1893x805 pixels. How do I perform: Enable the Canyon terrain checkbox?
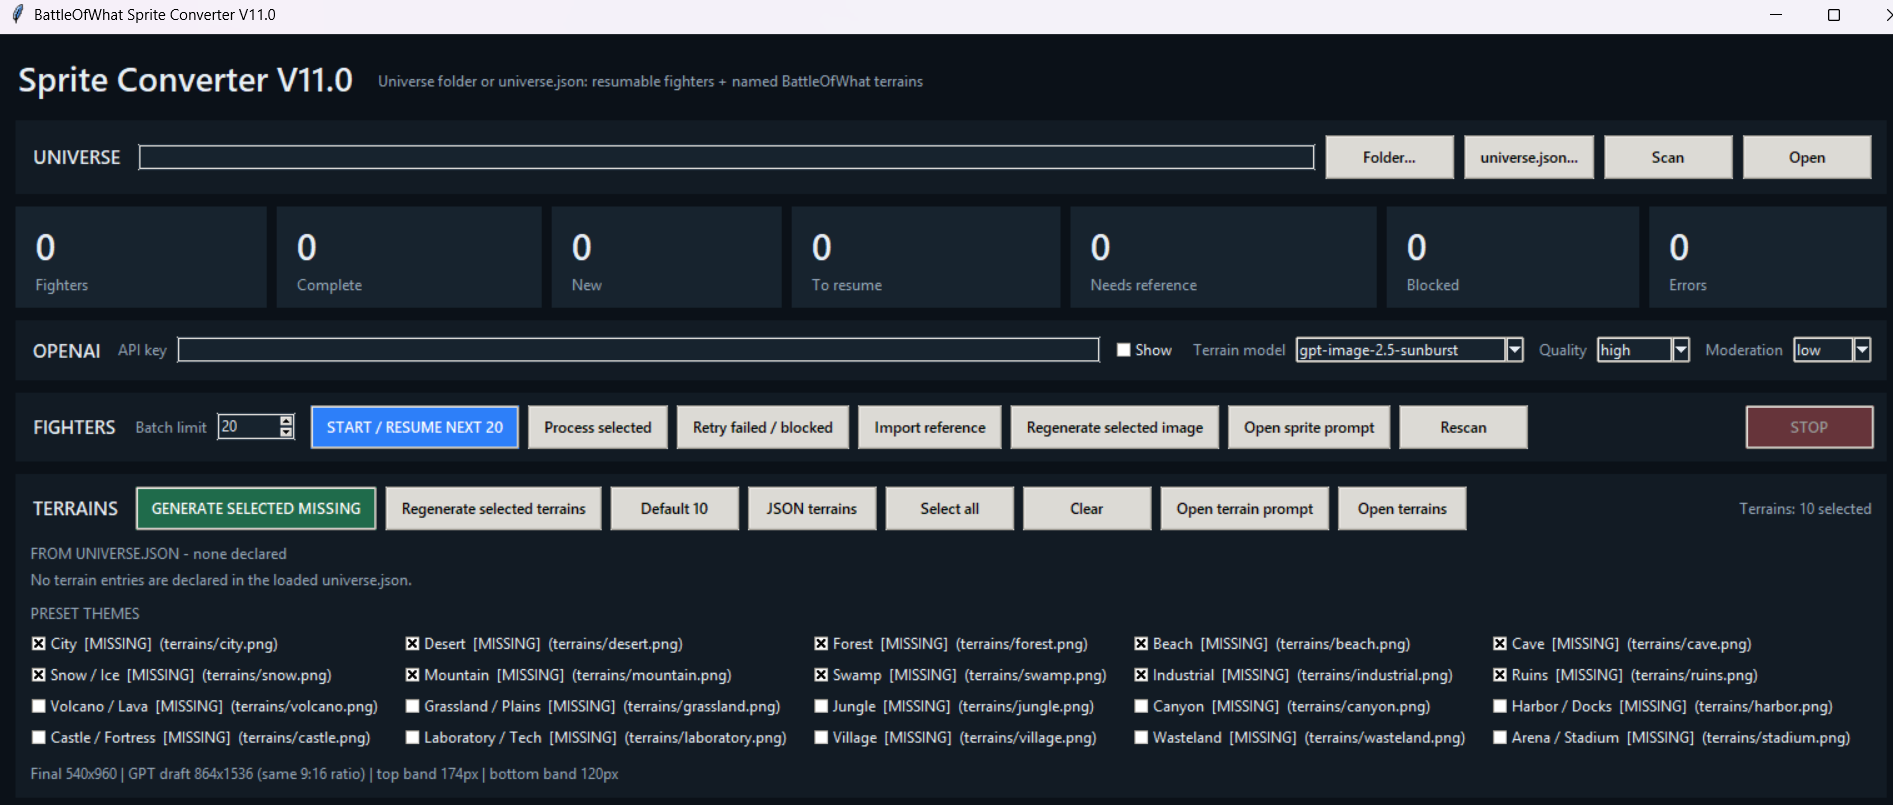[1141, 706]
